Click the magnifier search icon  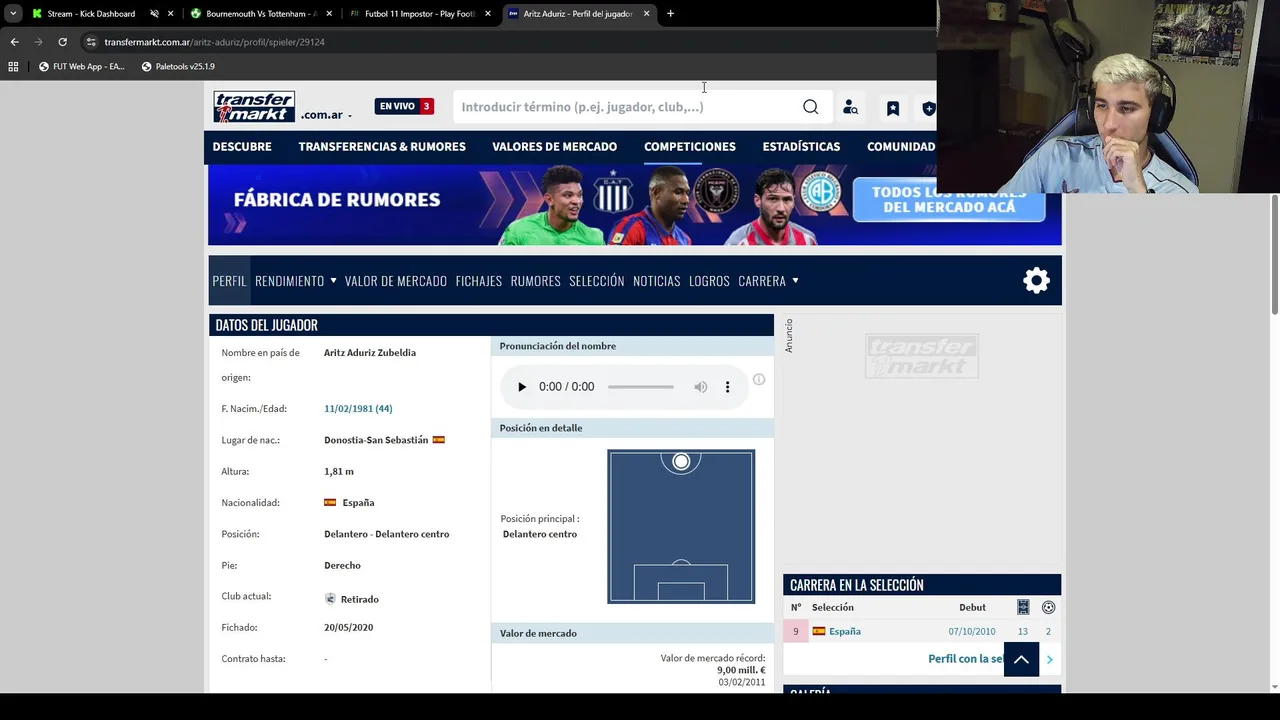tap(810, 107)
